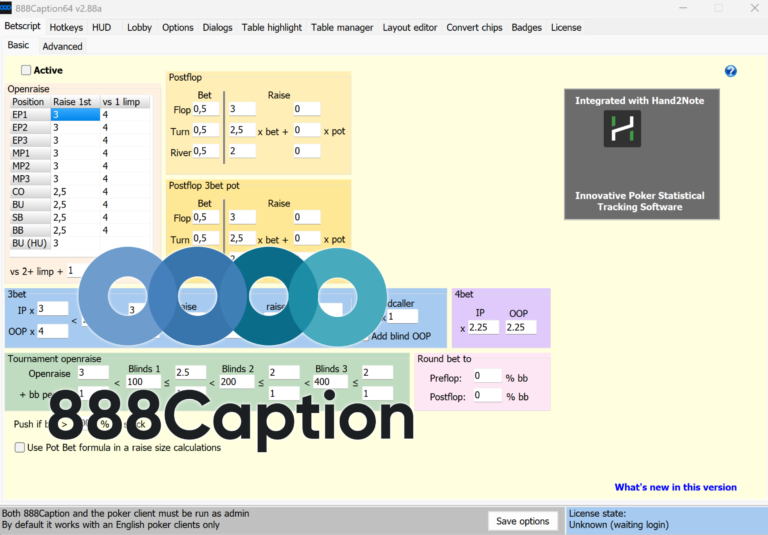
Task: Select EP1 Raise 1st cell
Action: pos(75,115)
